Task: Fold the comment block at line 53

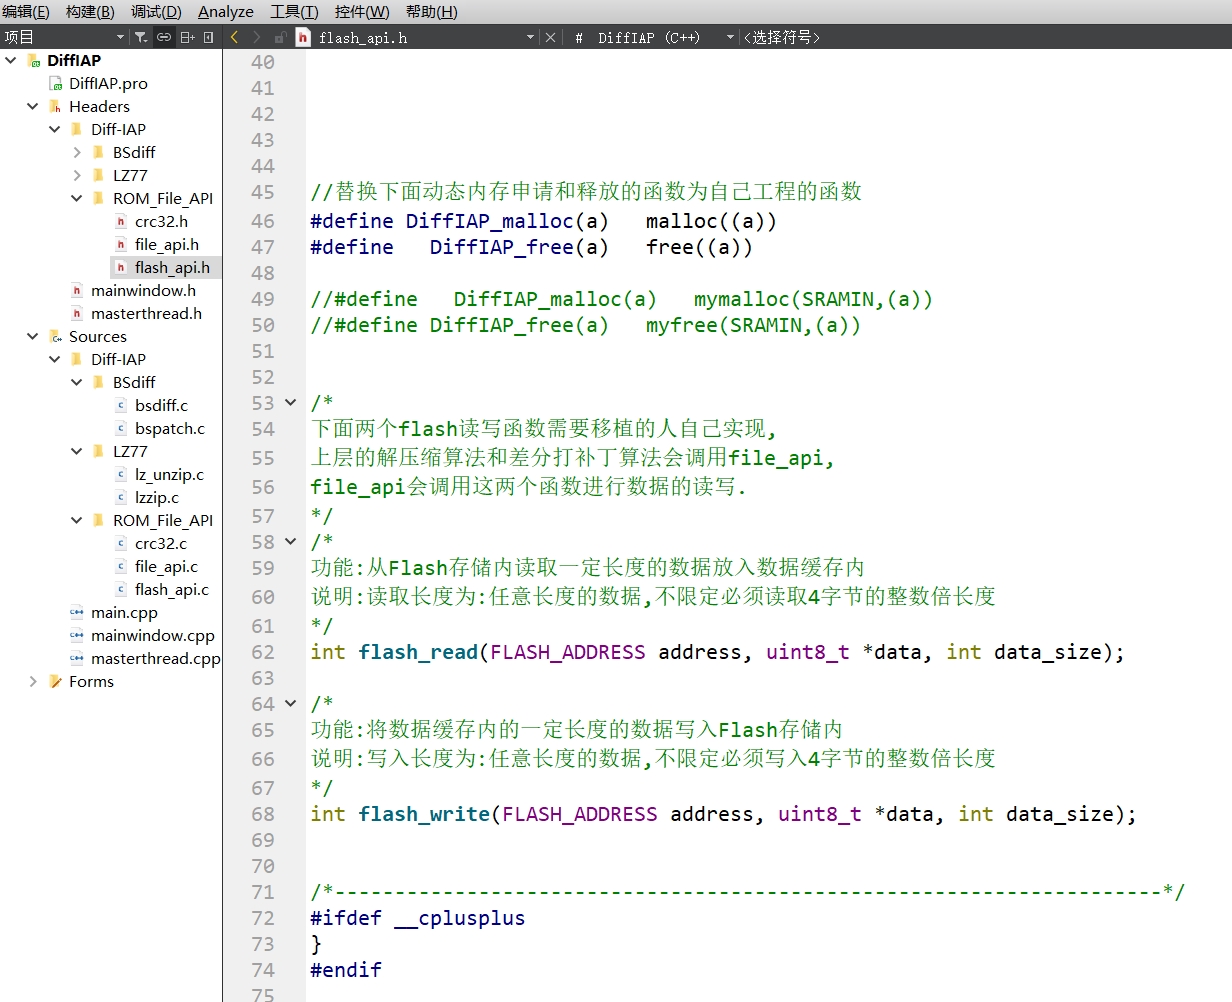Action: click(x=291, y=403)
